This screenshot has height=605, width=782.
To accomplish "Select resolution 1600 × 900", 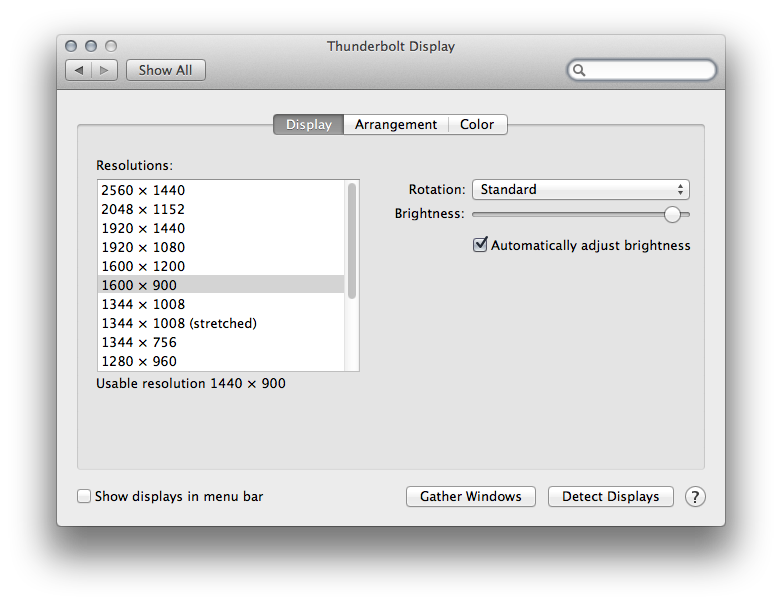I will (221, 285).
